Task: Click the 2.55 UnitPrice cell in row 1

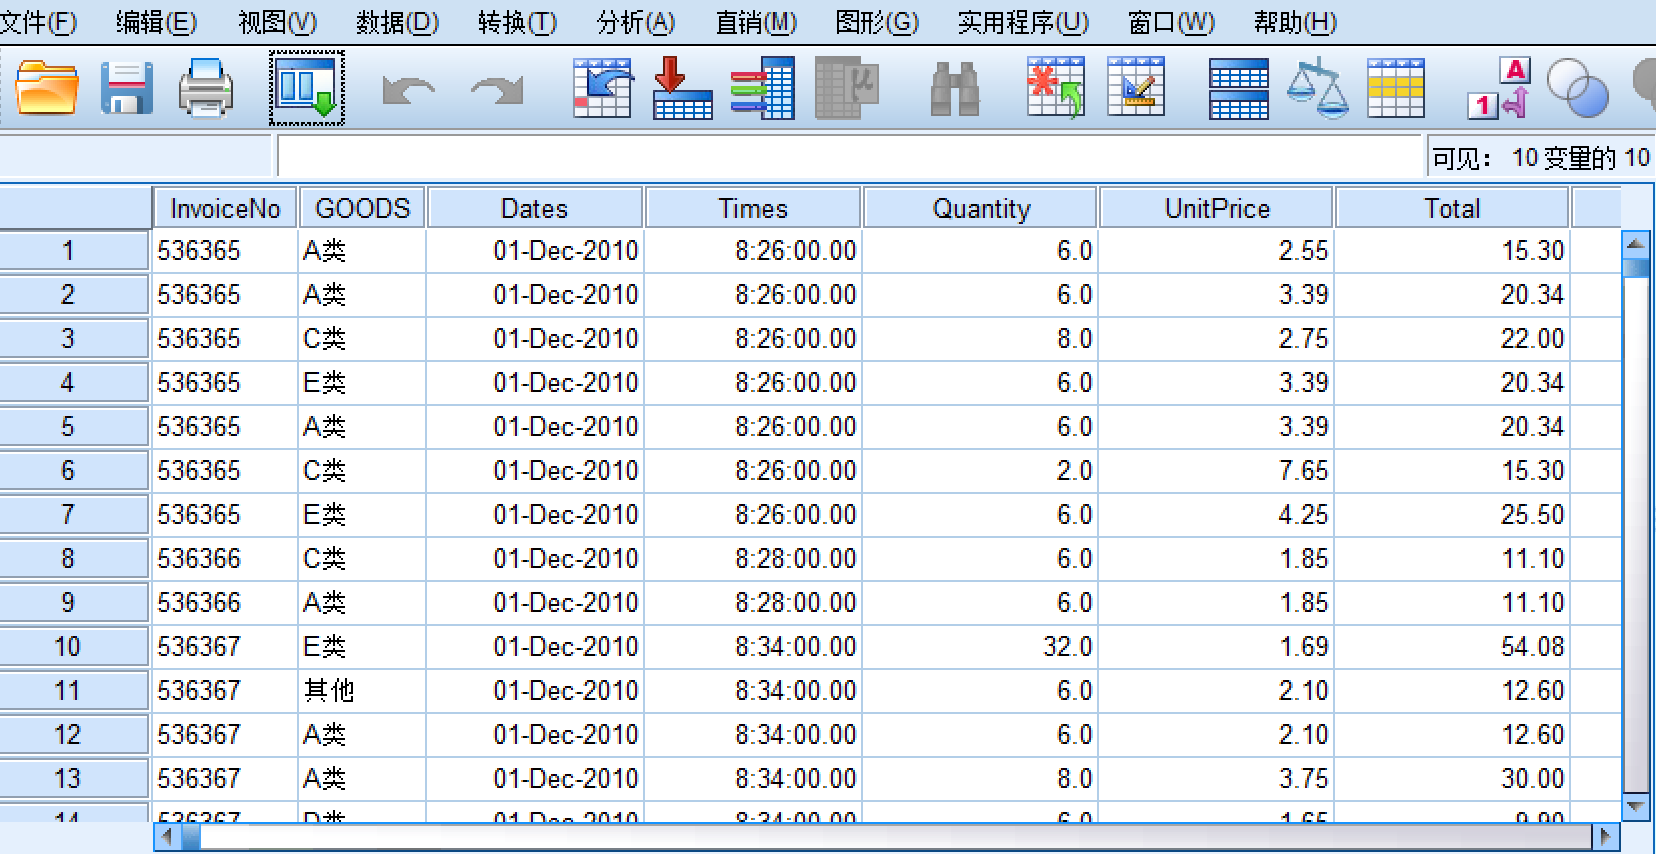Action: click(1217, 251)
